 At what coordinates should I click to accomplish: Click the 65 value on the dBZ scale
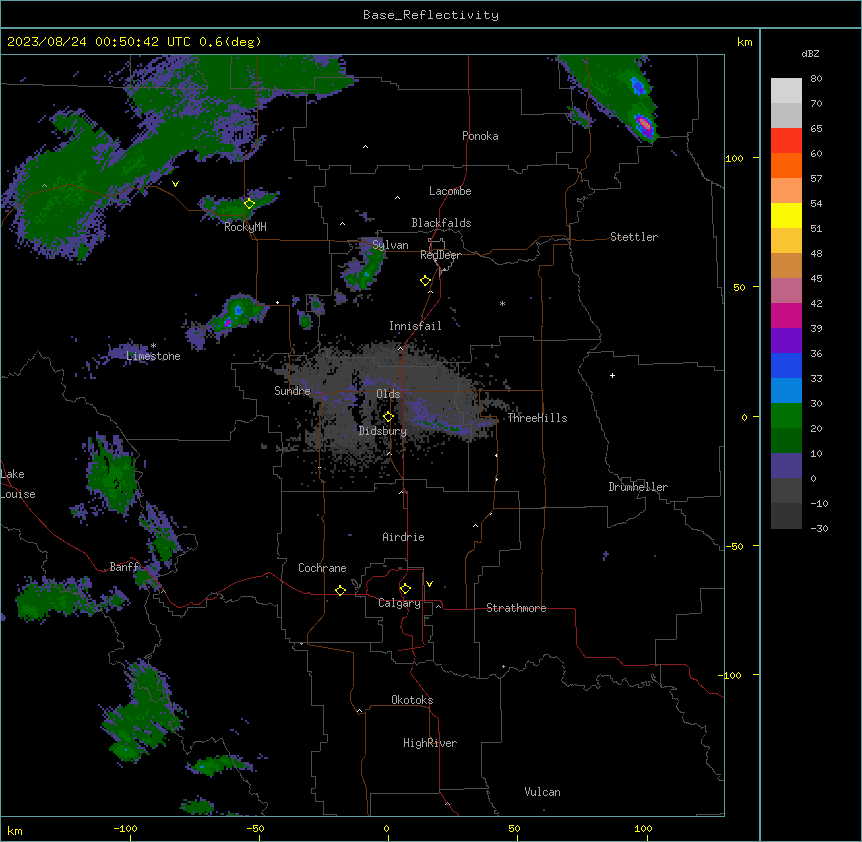[816, 129]
